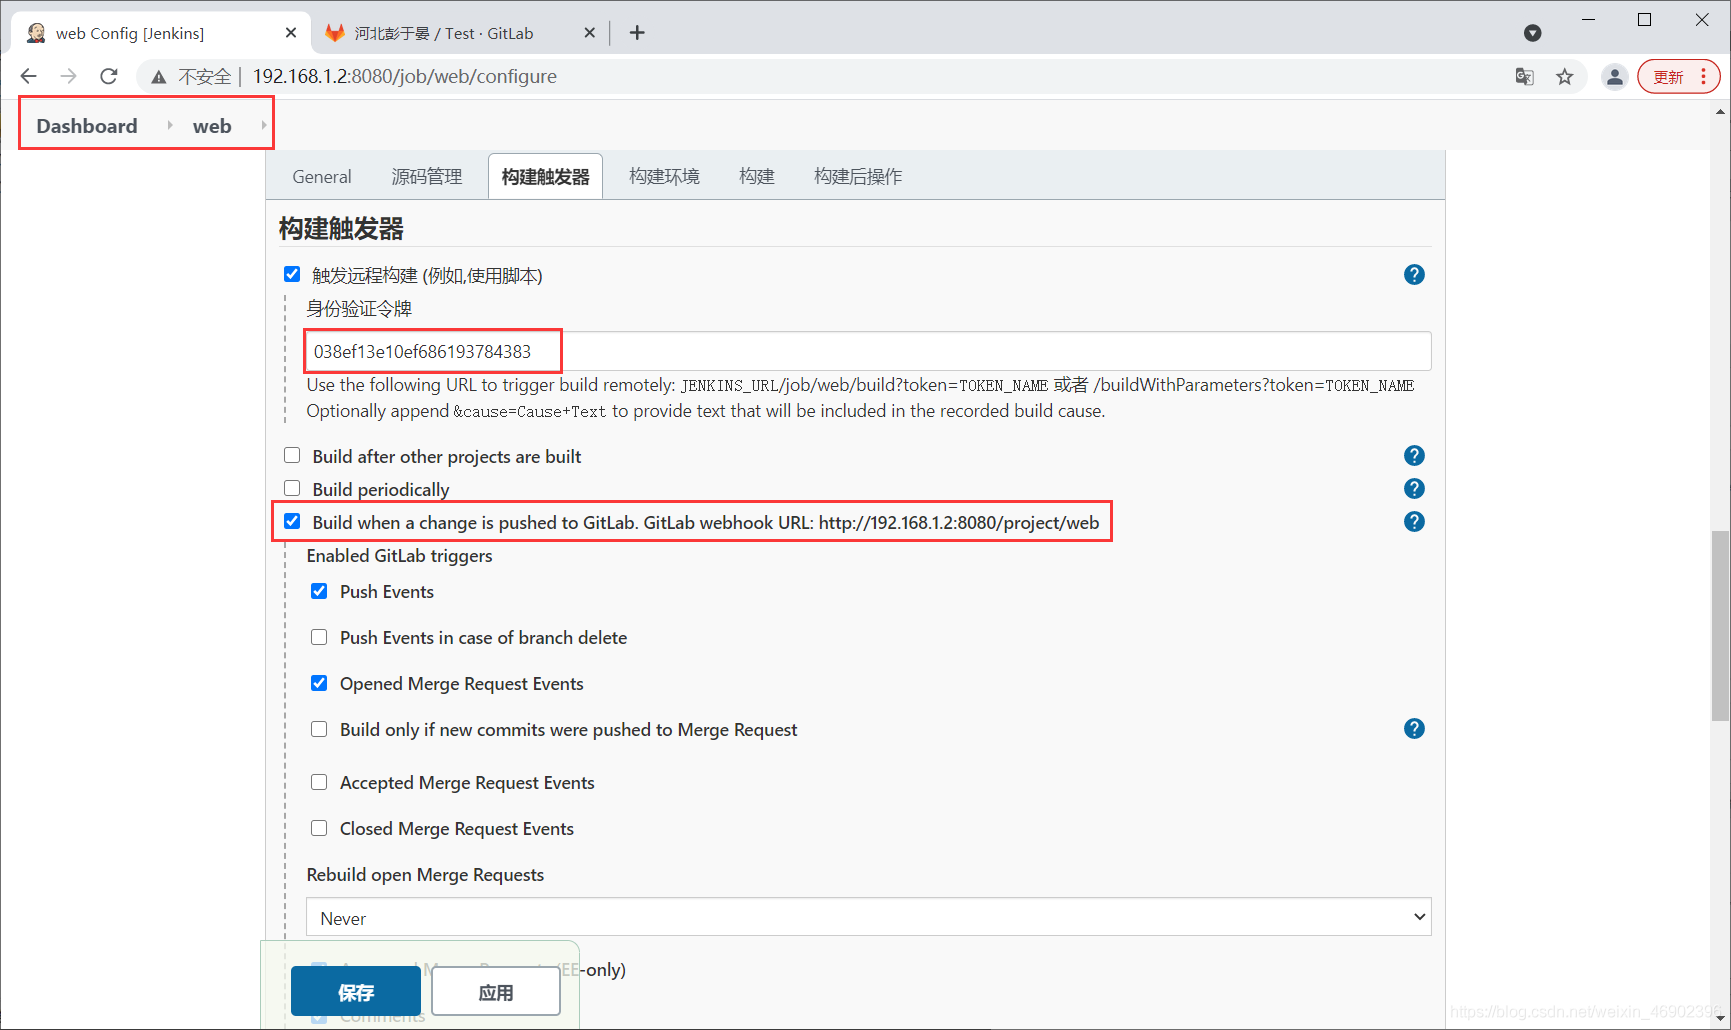1731x1030 pixels.
Task: Open the web job breadcrumb link
Action: 212,126
